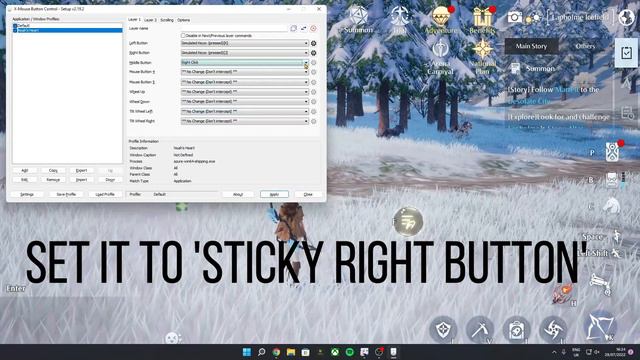Click the Settings button
This screenshot has width=640, height=360.
(x=27, y=194)
